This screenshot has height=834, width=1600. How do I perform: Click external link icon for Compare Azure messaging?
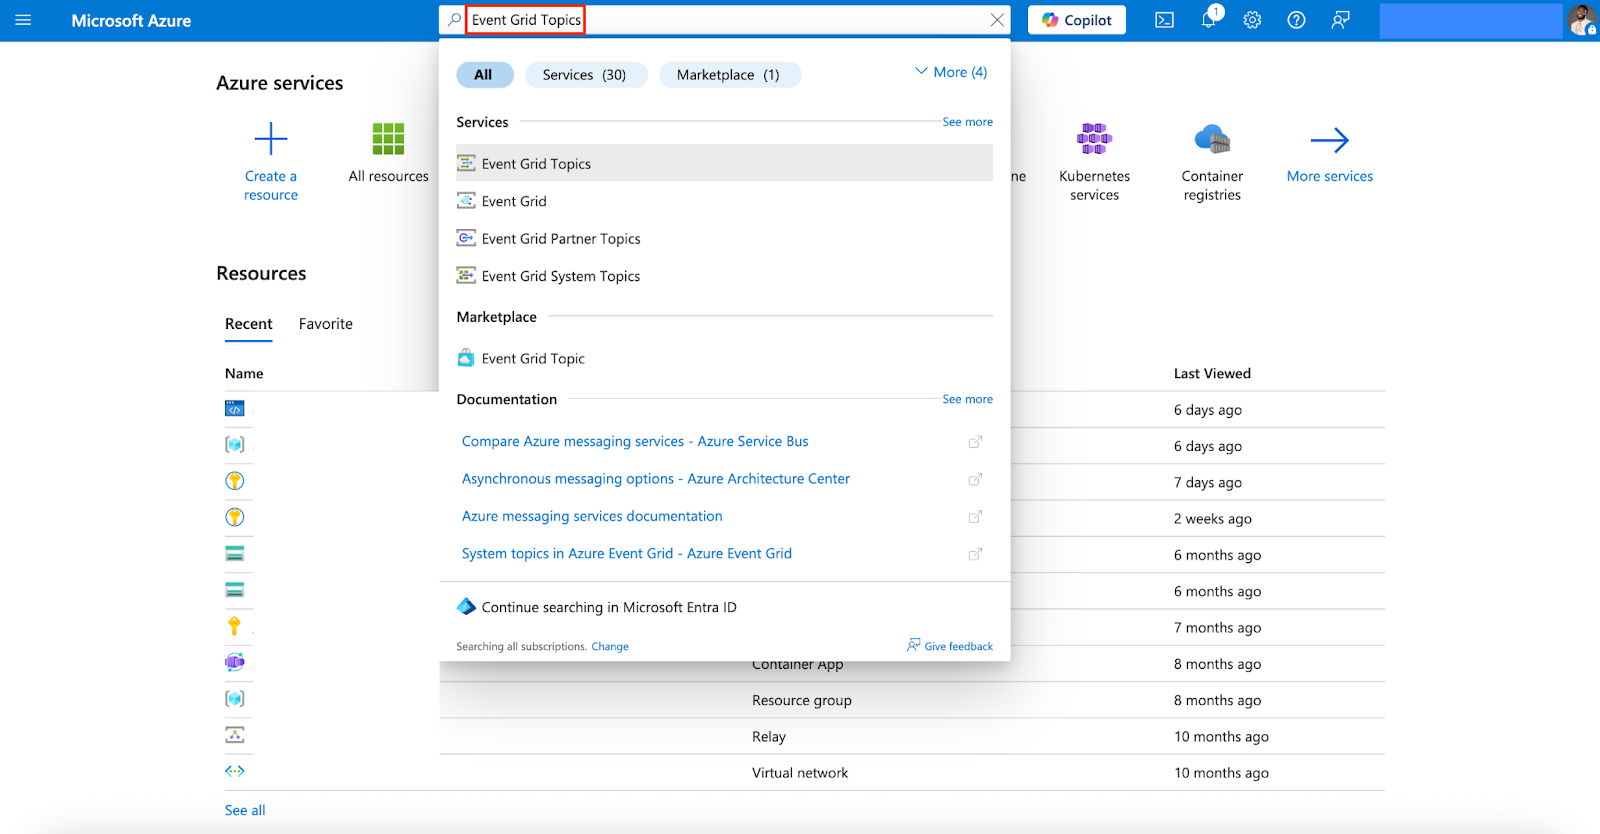(975, 442)
